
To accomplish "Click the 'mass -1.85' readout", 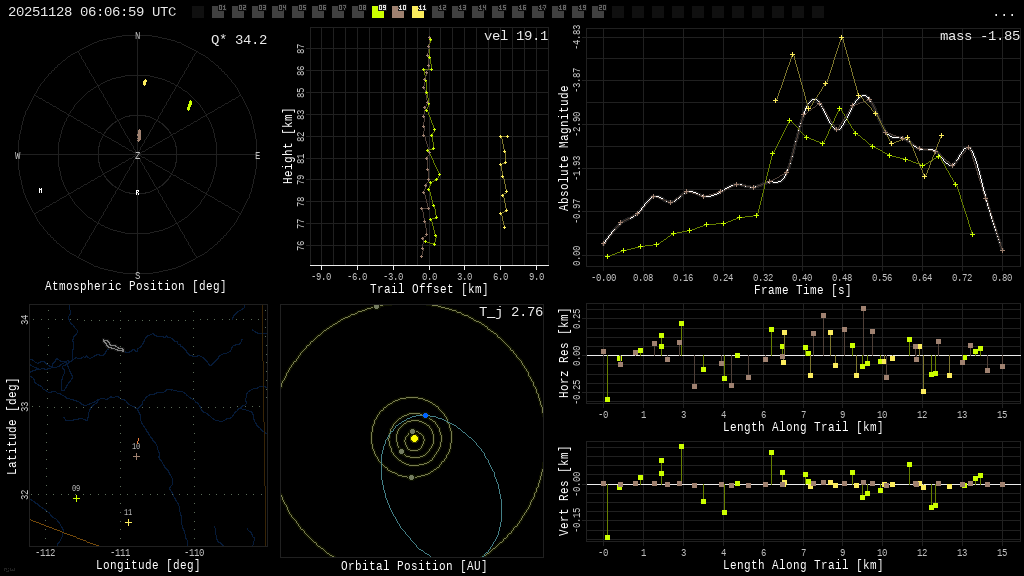I will pos(980,36).
